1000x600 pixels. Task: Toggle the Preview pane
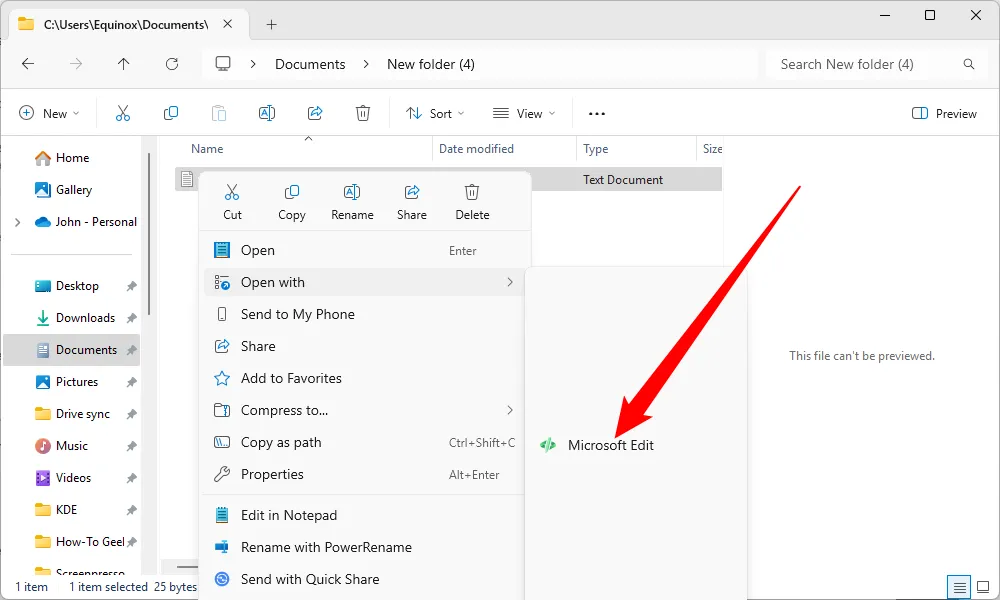click(943, 113)
